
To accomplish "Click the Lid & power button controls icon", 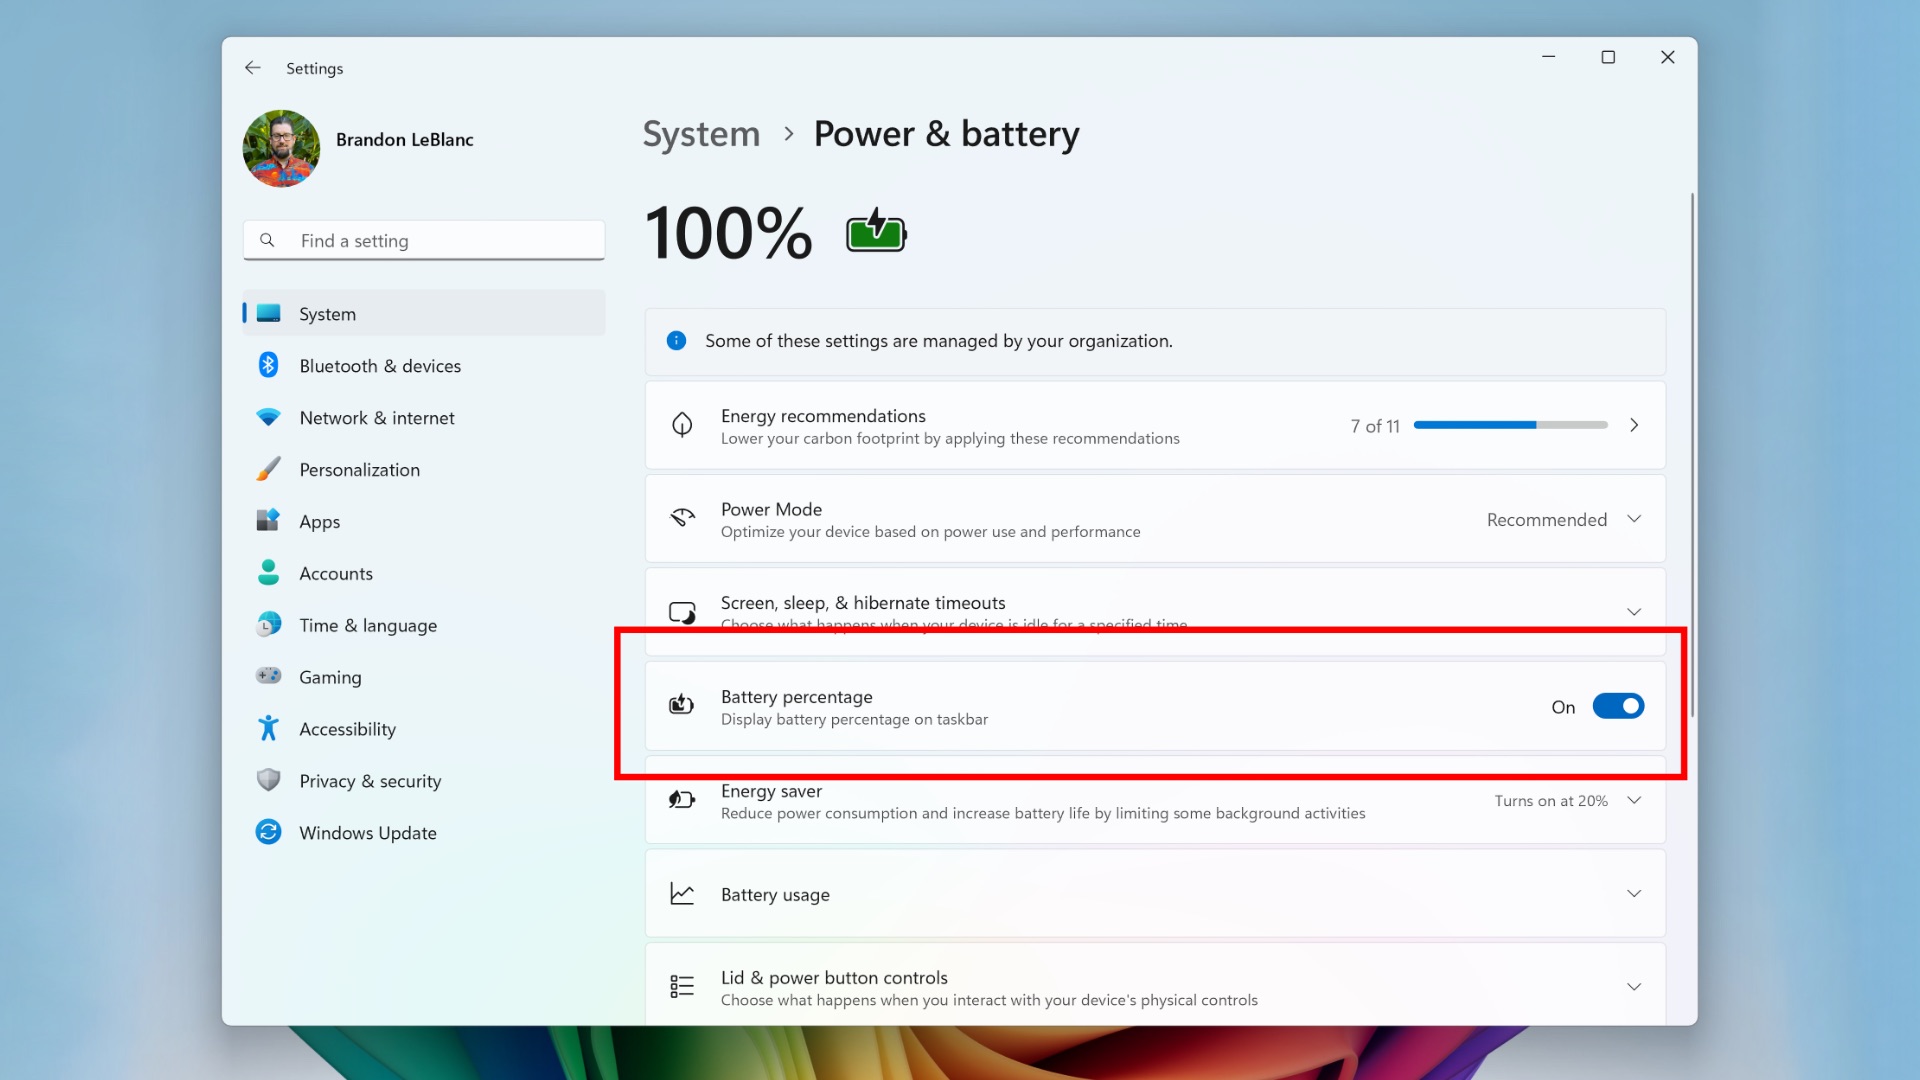I will coord(682,987).
